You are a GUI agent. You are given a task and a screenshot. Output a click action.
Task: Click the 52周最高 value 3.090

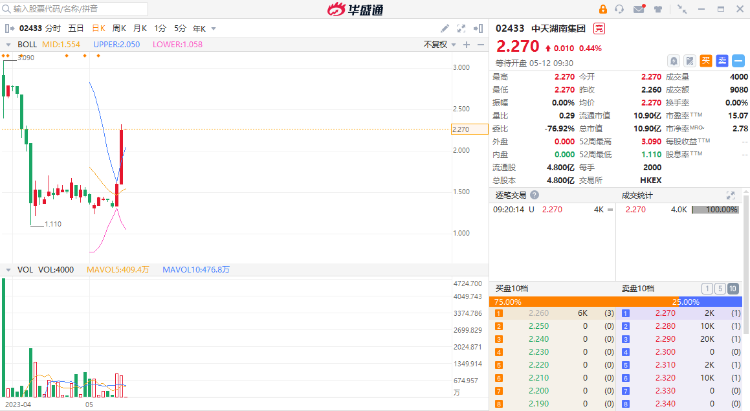pyautogui.click(x=651, y=142)
